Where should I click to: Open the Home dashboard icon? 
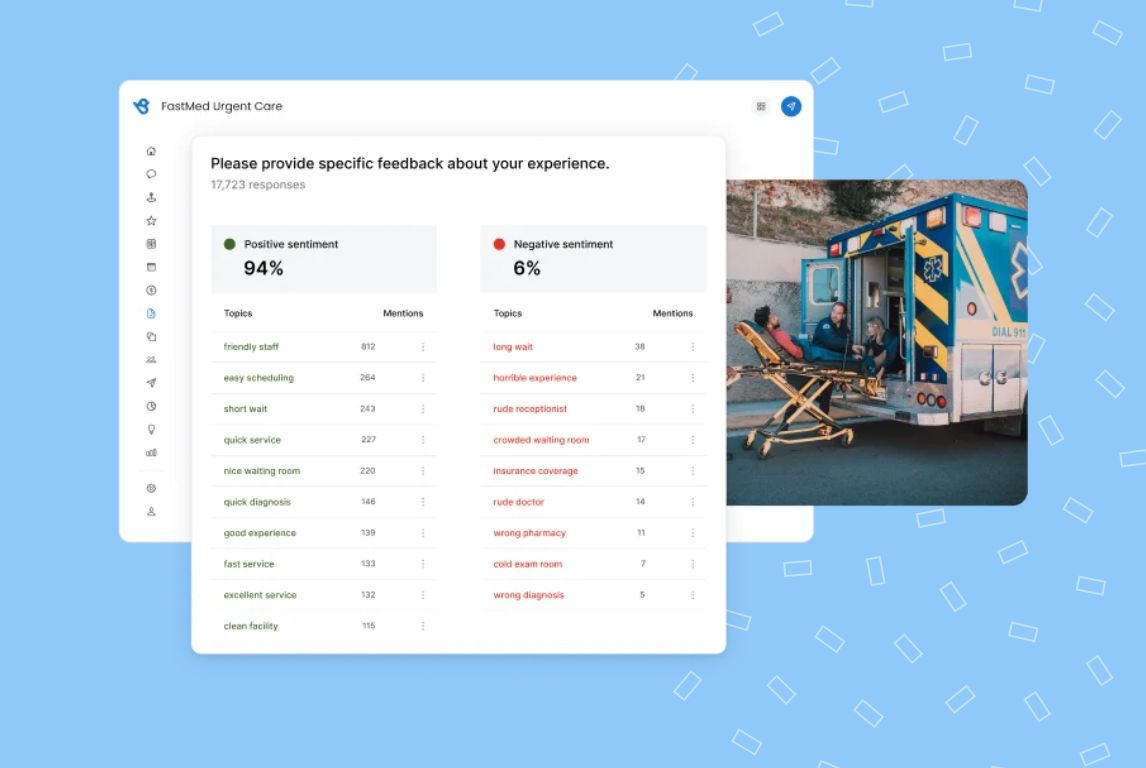pyautogui.click(x=151, y=151)
